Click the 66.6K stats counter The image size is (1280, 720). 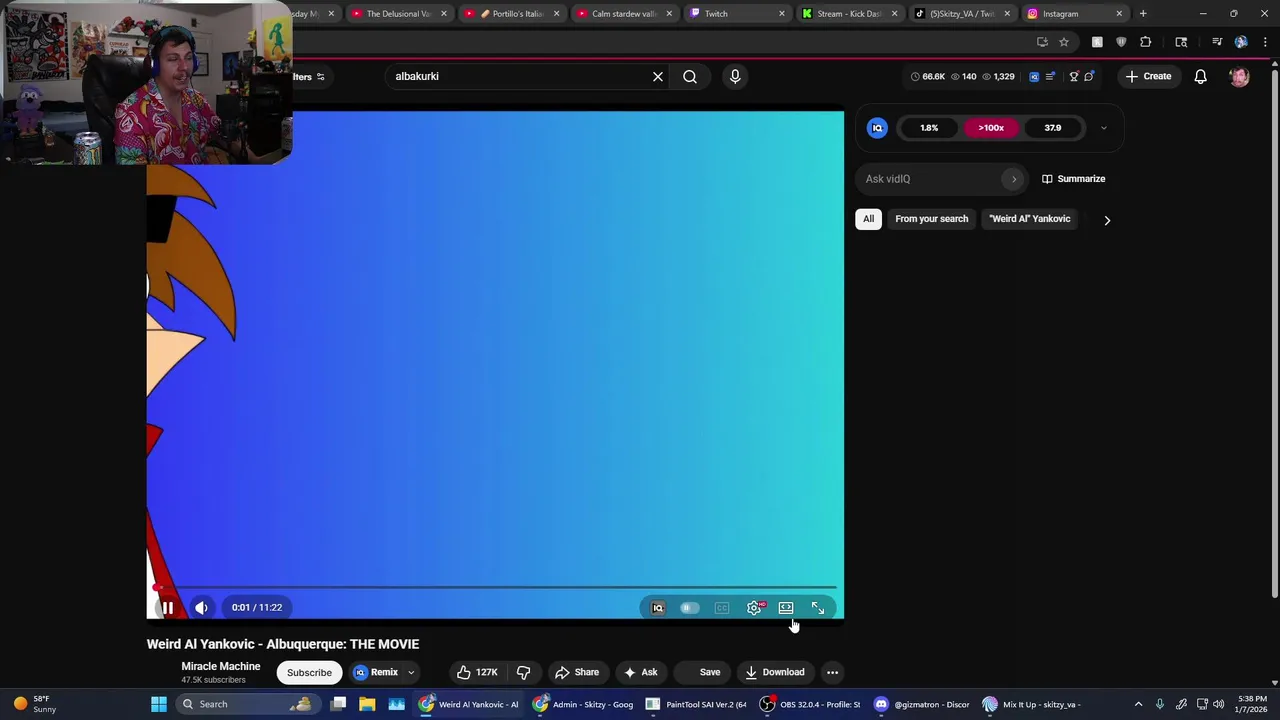coord(928,77)
